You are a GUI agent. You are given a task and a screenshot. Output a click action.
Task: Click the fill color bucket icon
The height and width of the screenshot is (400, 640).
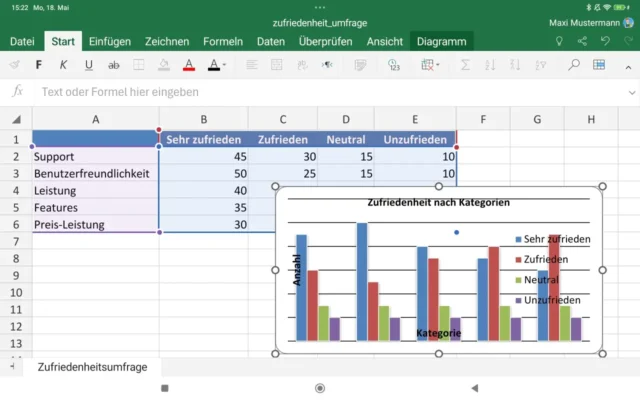[164, 65]
